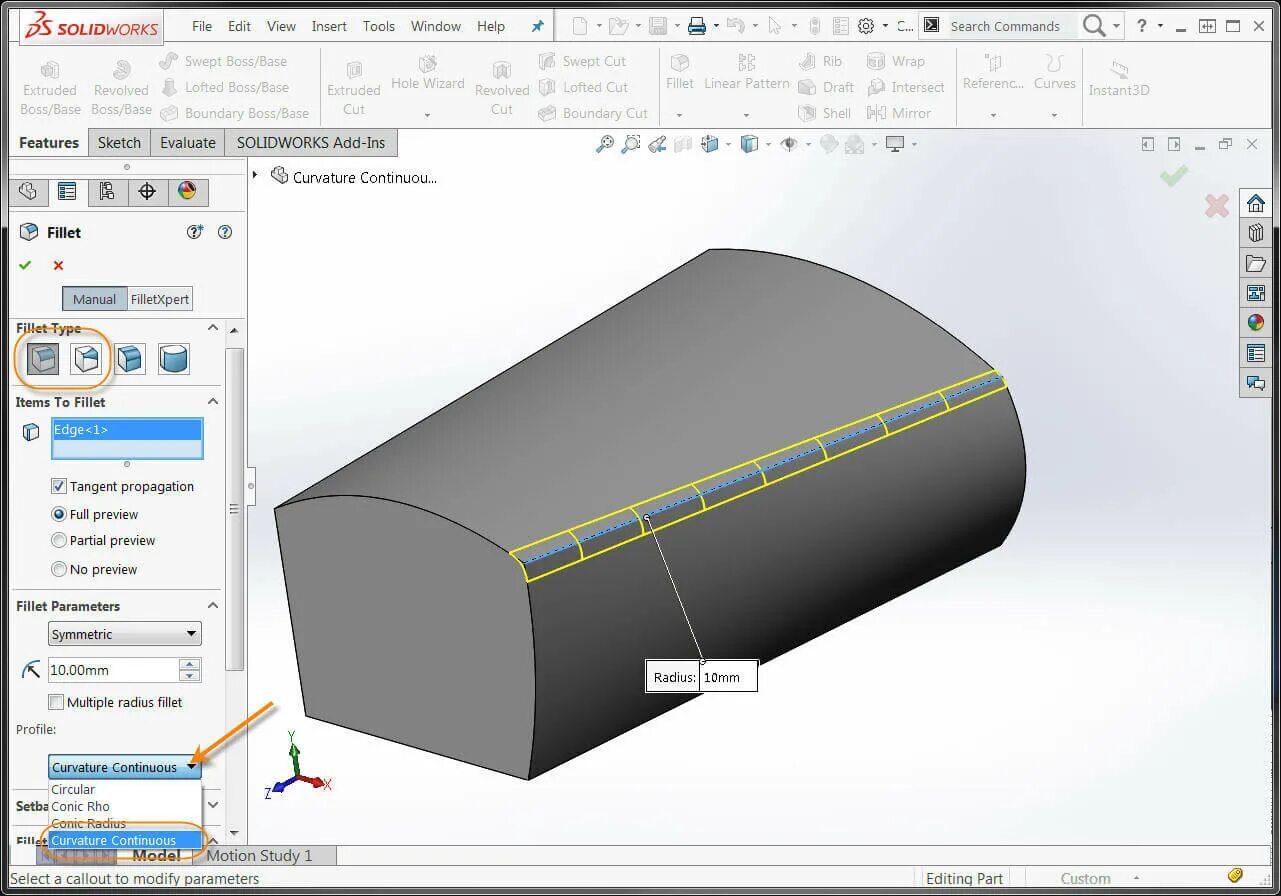Collapse the Items To Fillet section
Image resolution: width=1281 pixels, height=896 pixels.
tap(211, 401)
